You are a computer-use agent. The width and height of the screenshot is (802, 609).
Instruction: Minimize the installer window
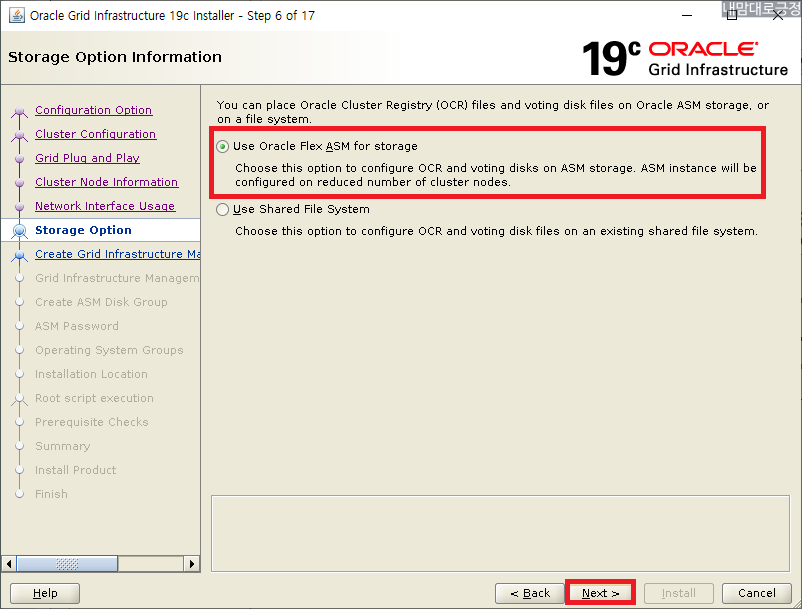(x=687, y=16)
